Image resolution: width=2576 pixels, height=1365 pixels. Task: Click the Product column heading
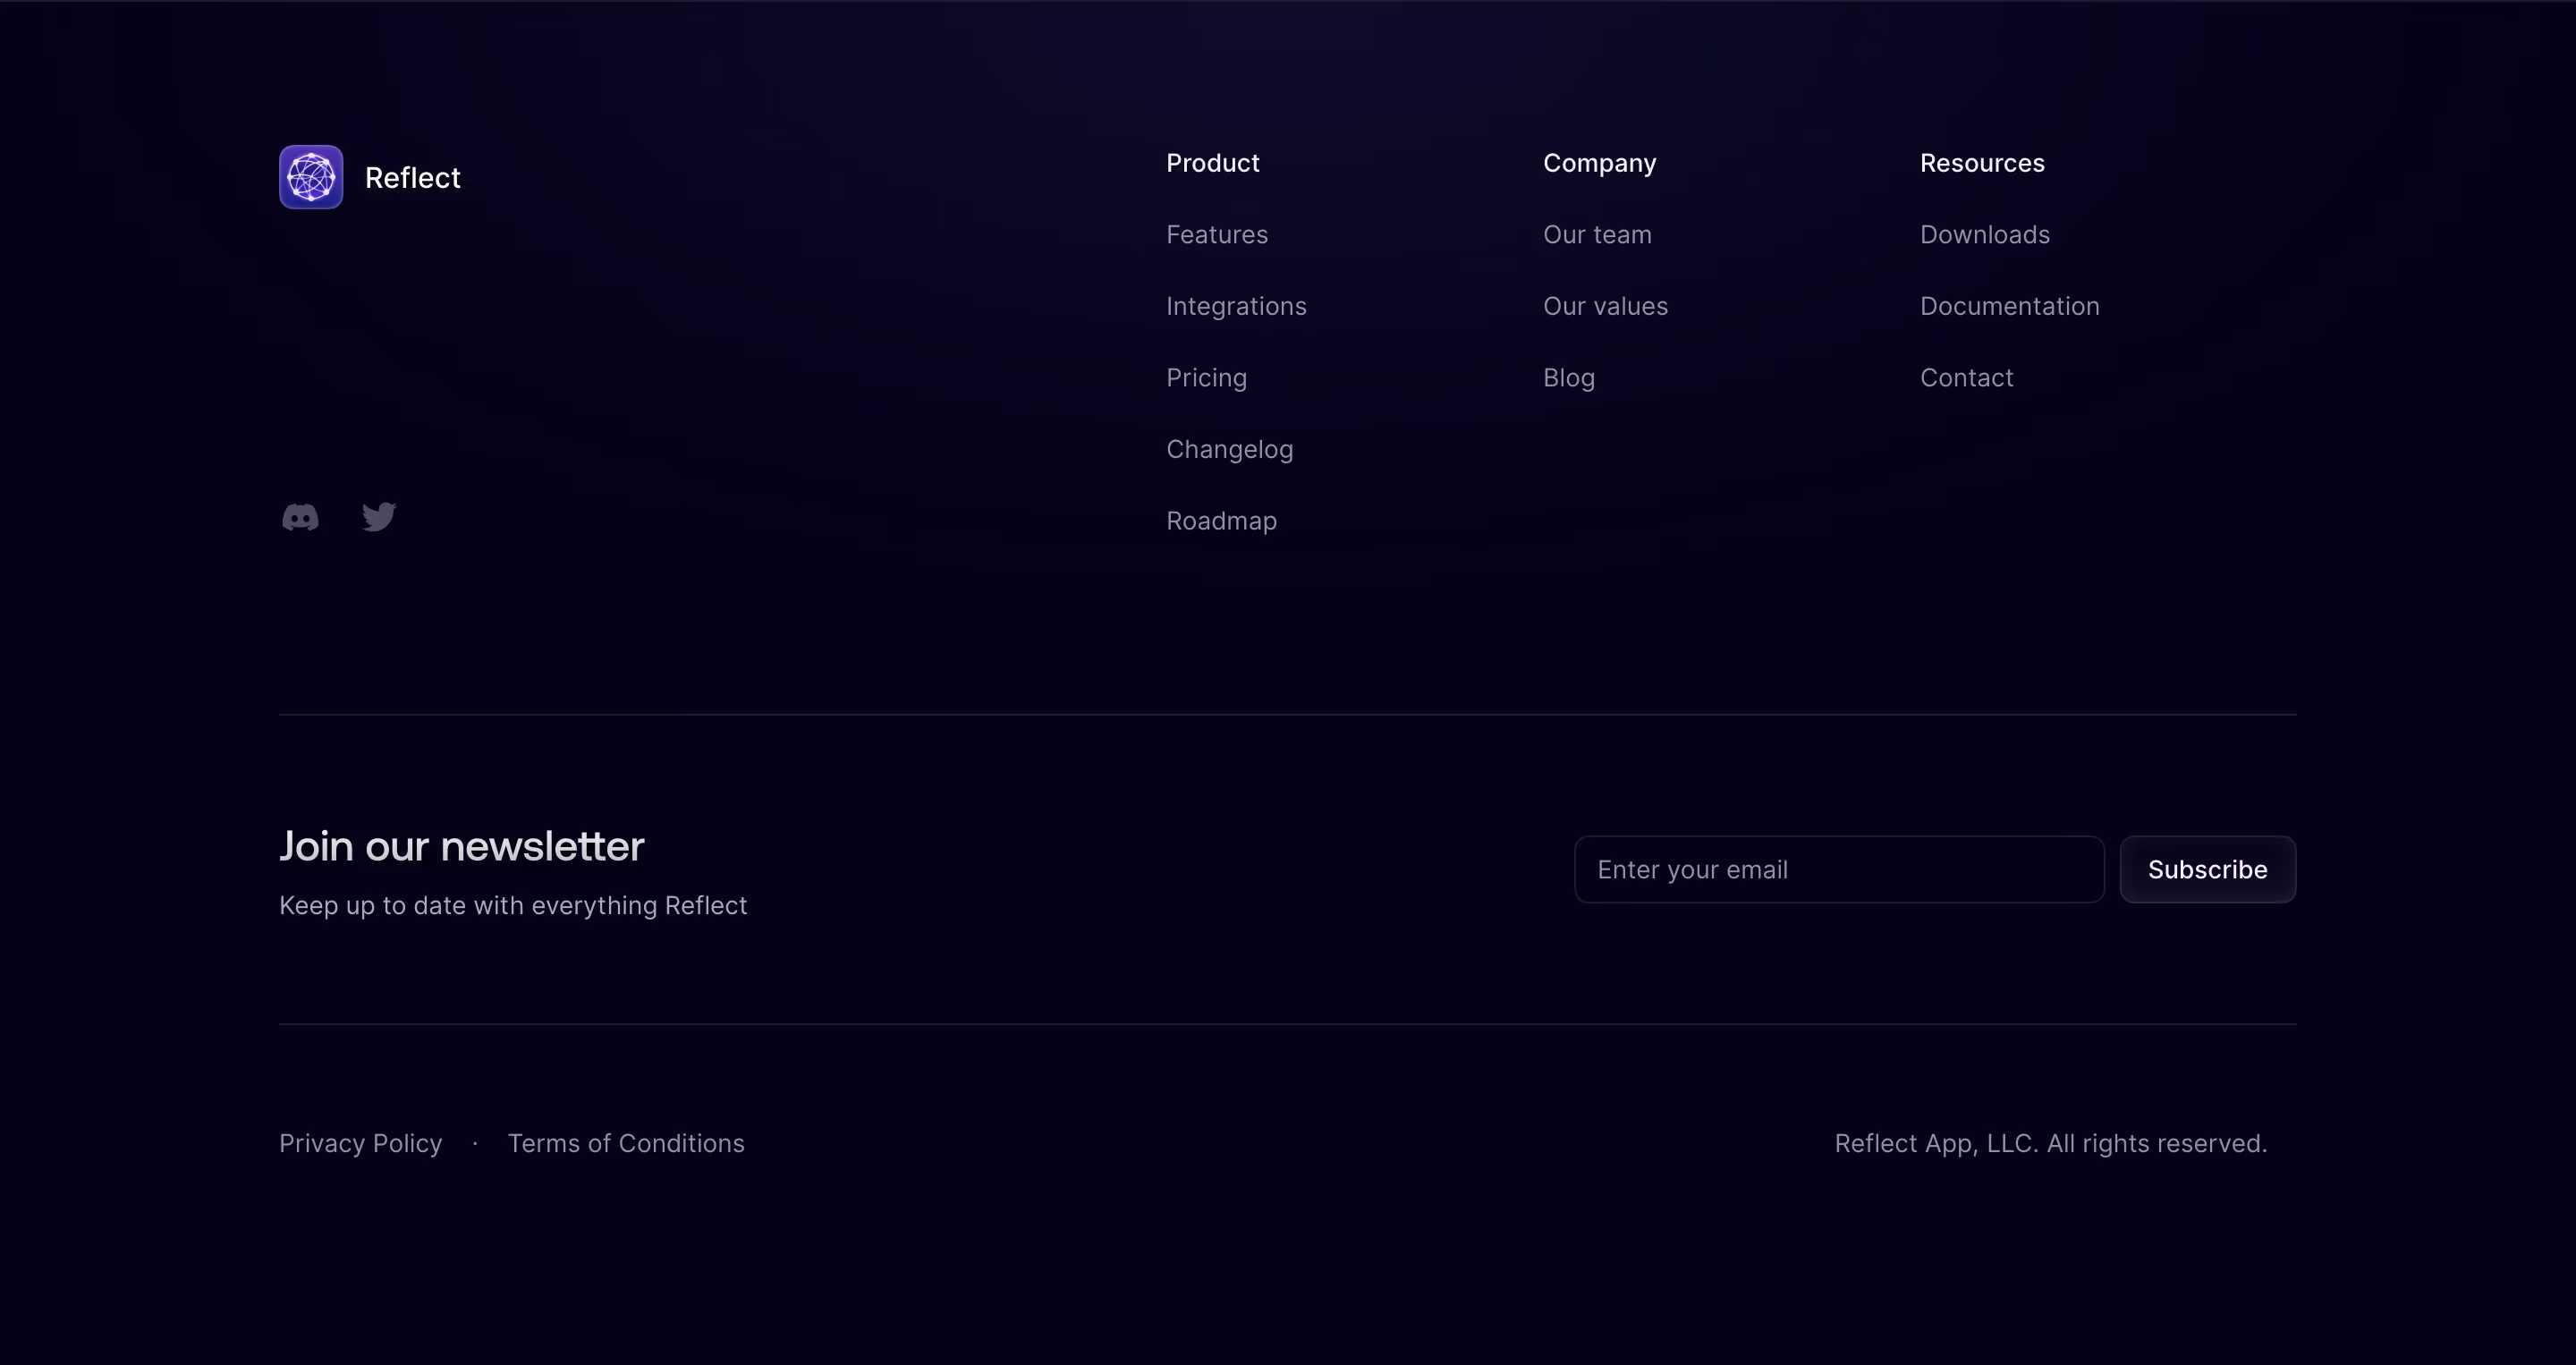pyautogui.click(x=1212, y=163)
